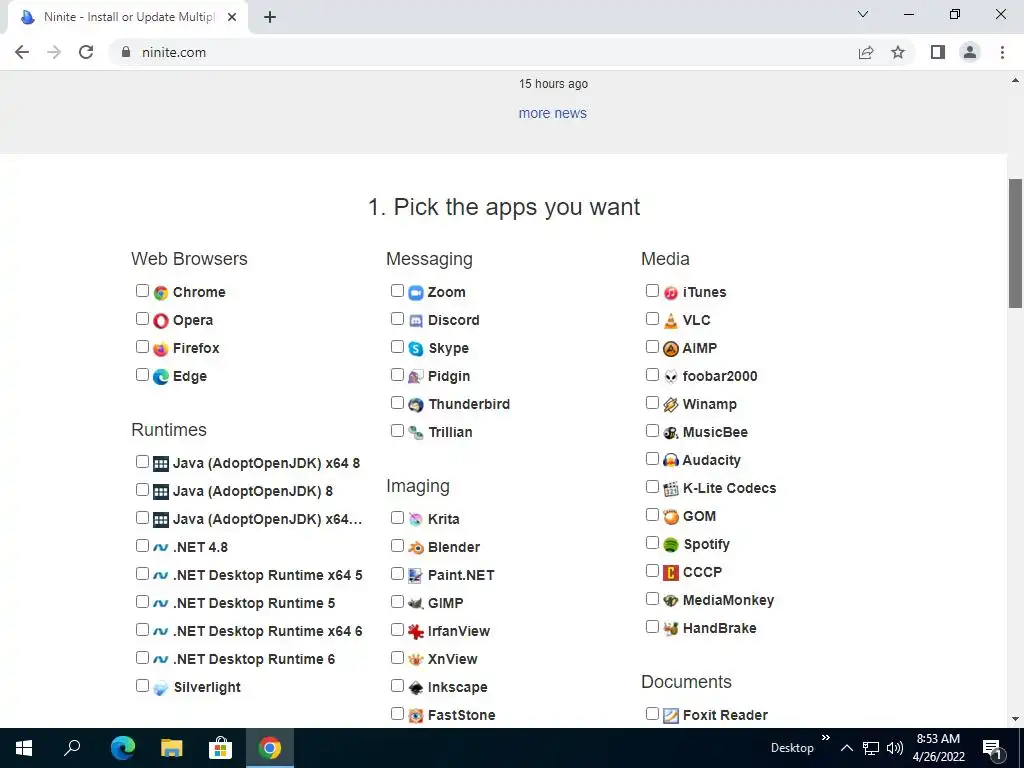The width and height of the screenshot is (1024, 768).
Task: Click the Winamp icon
Action: point(671,405)
